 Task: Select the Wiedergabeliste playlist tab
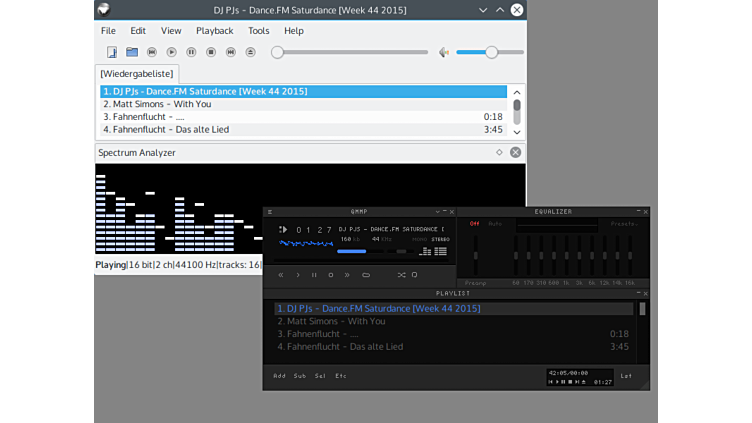[x=137, y=74]
